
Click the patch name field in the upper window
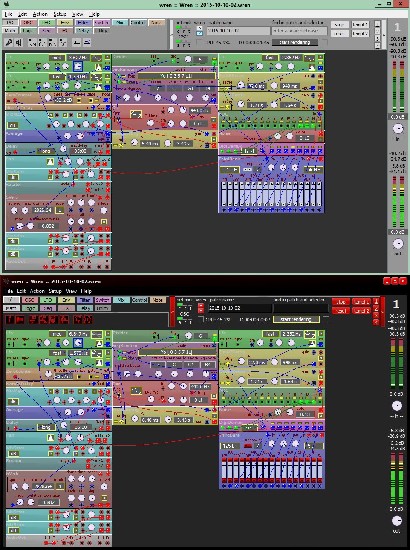point(238,31)
